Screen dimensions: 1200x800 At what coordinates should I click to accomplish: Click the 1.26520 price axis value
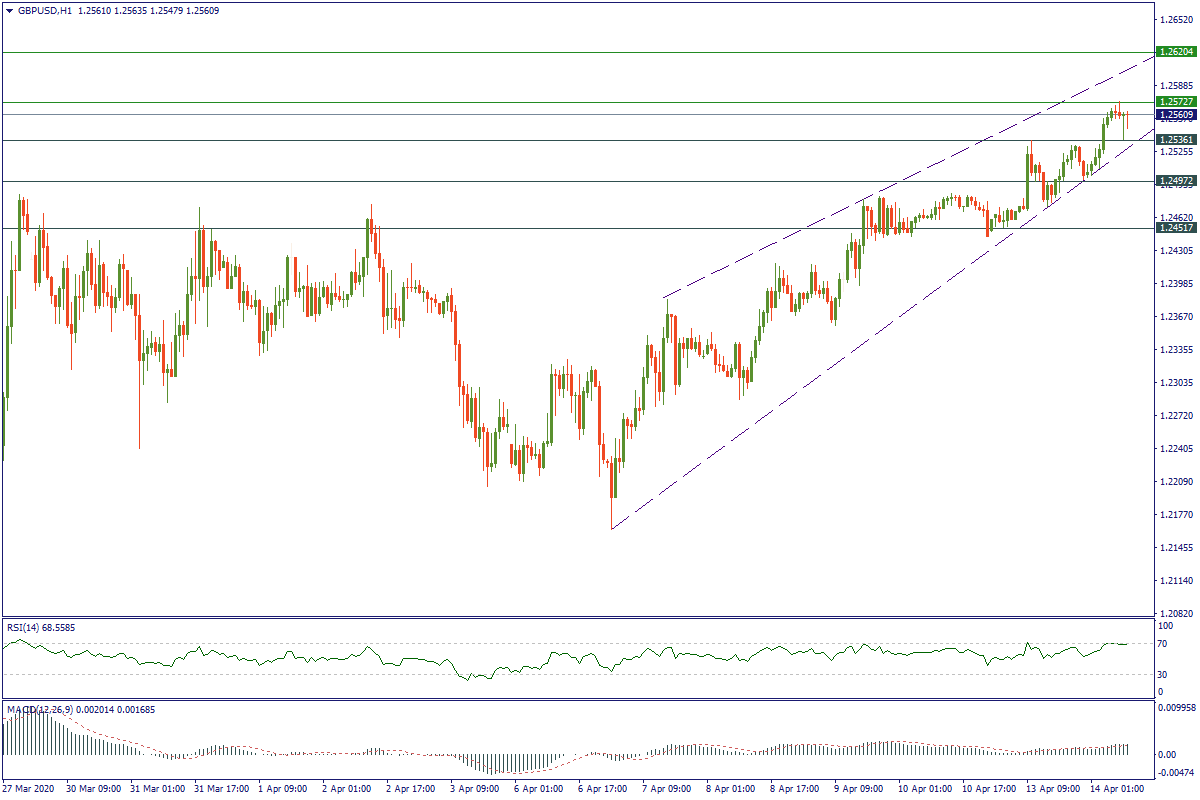point(1174,19)
